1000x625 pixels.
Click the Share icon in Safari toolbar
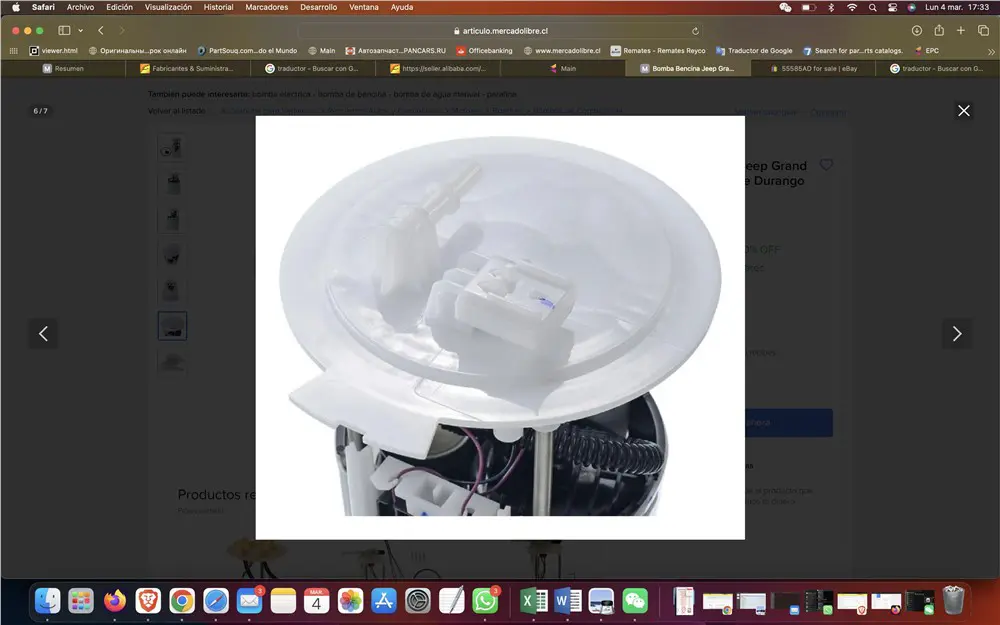939,31
